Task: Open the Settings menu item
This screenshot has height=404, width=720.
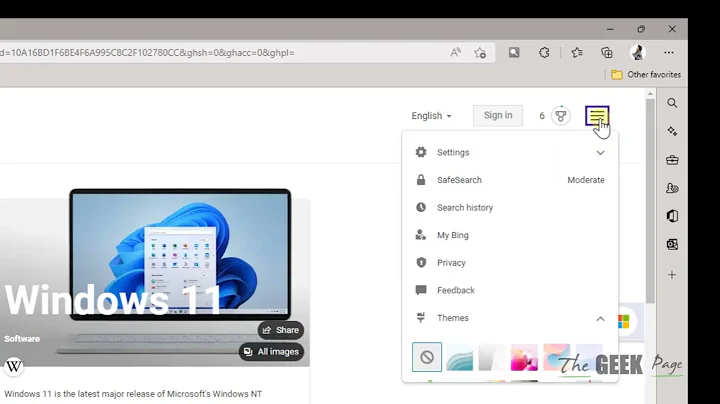Action: click(510, 152)
